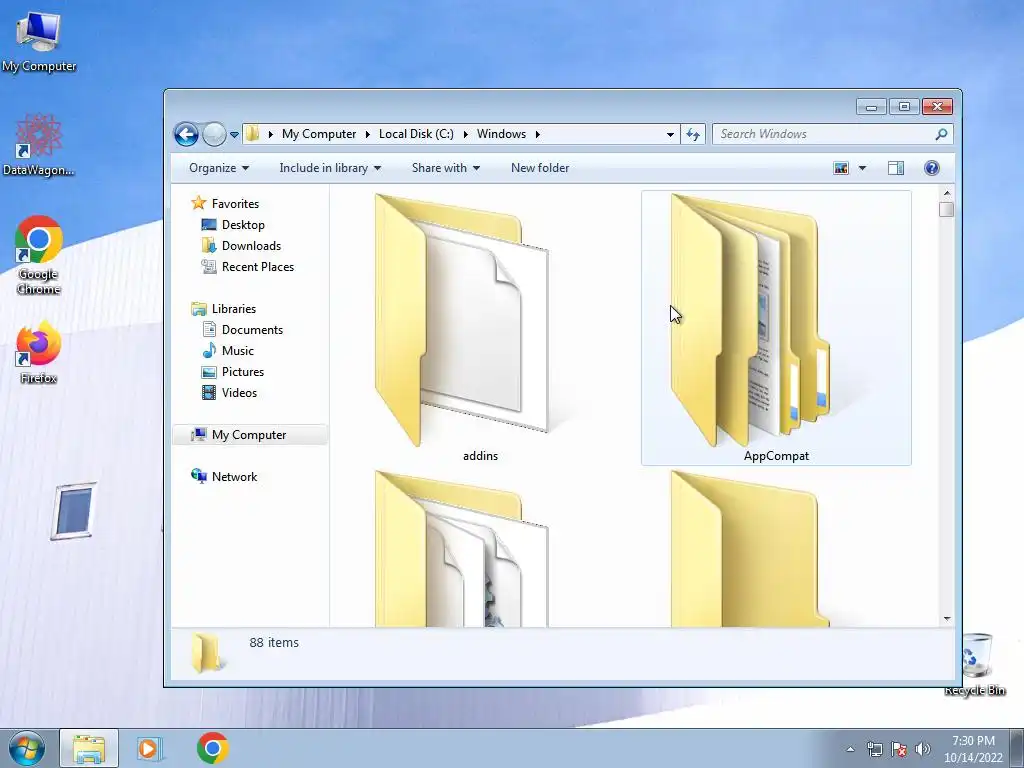This screenshot has height=768, width=1024.
Task: Click the New folder button
Action: tap(540, 168)
